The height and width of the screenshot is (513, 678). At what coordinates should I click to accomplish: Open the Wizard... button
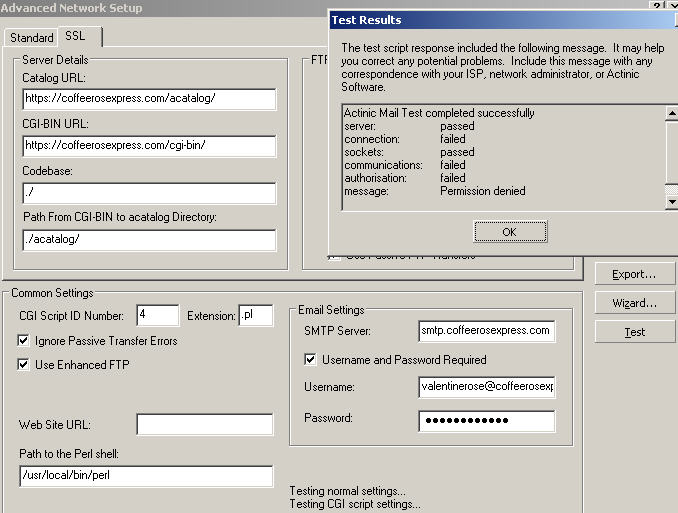pos(634,303)
